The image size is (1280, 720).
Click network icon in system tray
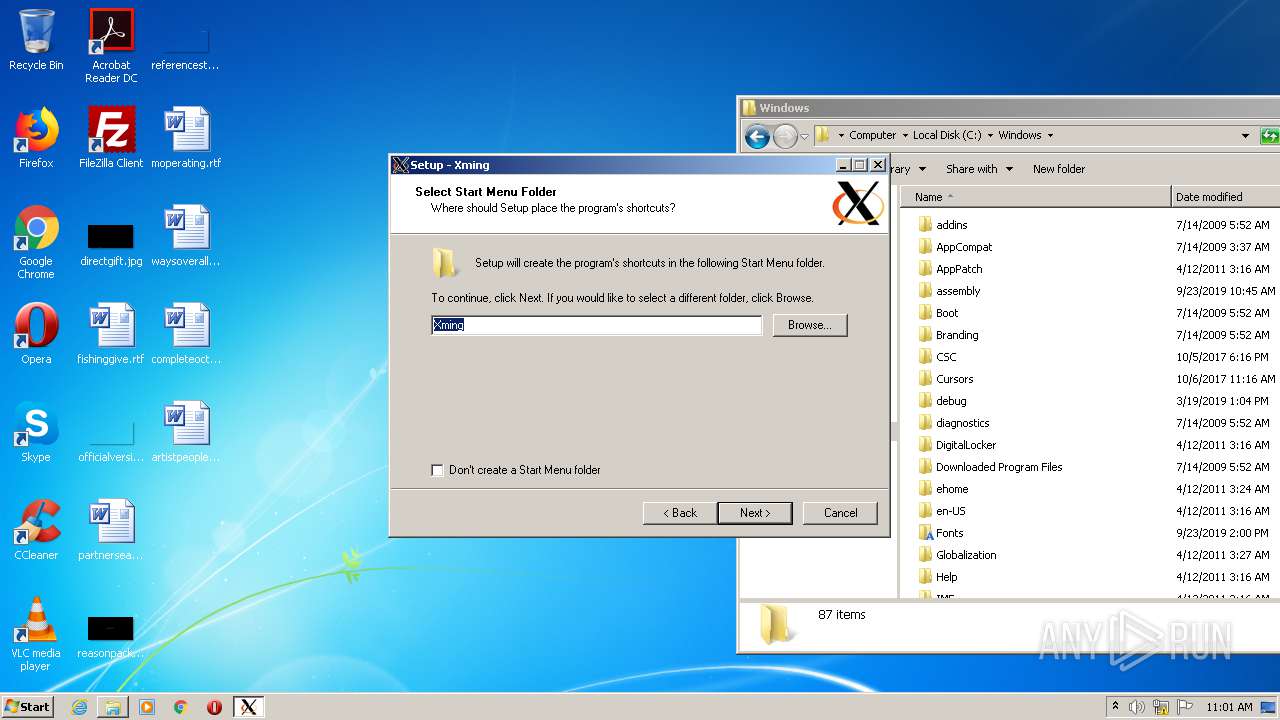[1161, 707]
